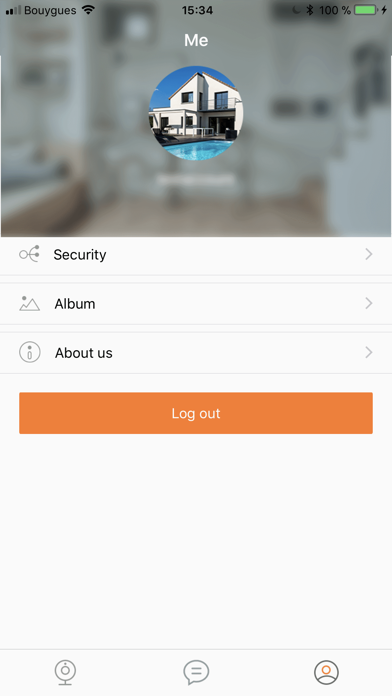Viewport: 392px width, 696px height.
Task: Click the orange Log out button
Action: coord(196,413)
